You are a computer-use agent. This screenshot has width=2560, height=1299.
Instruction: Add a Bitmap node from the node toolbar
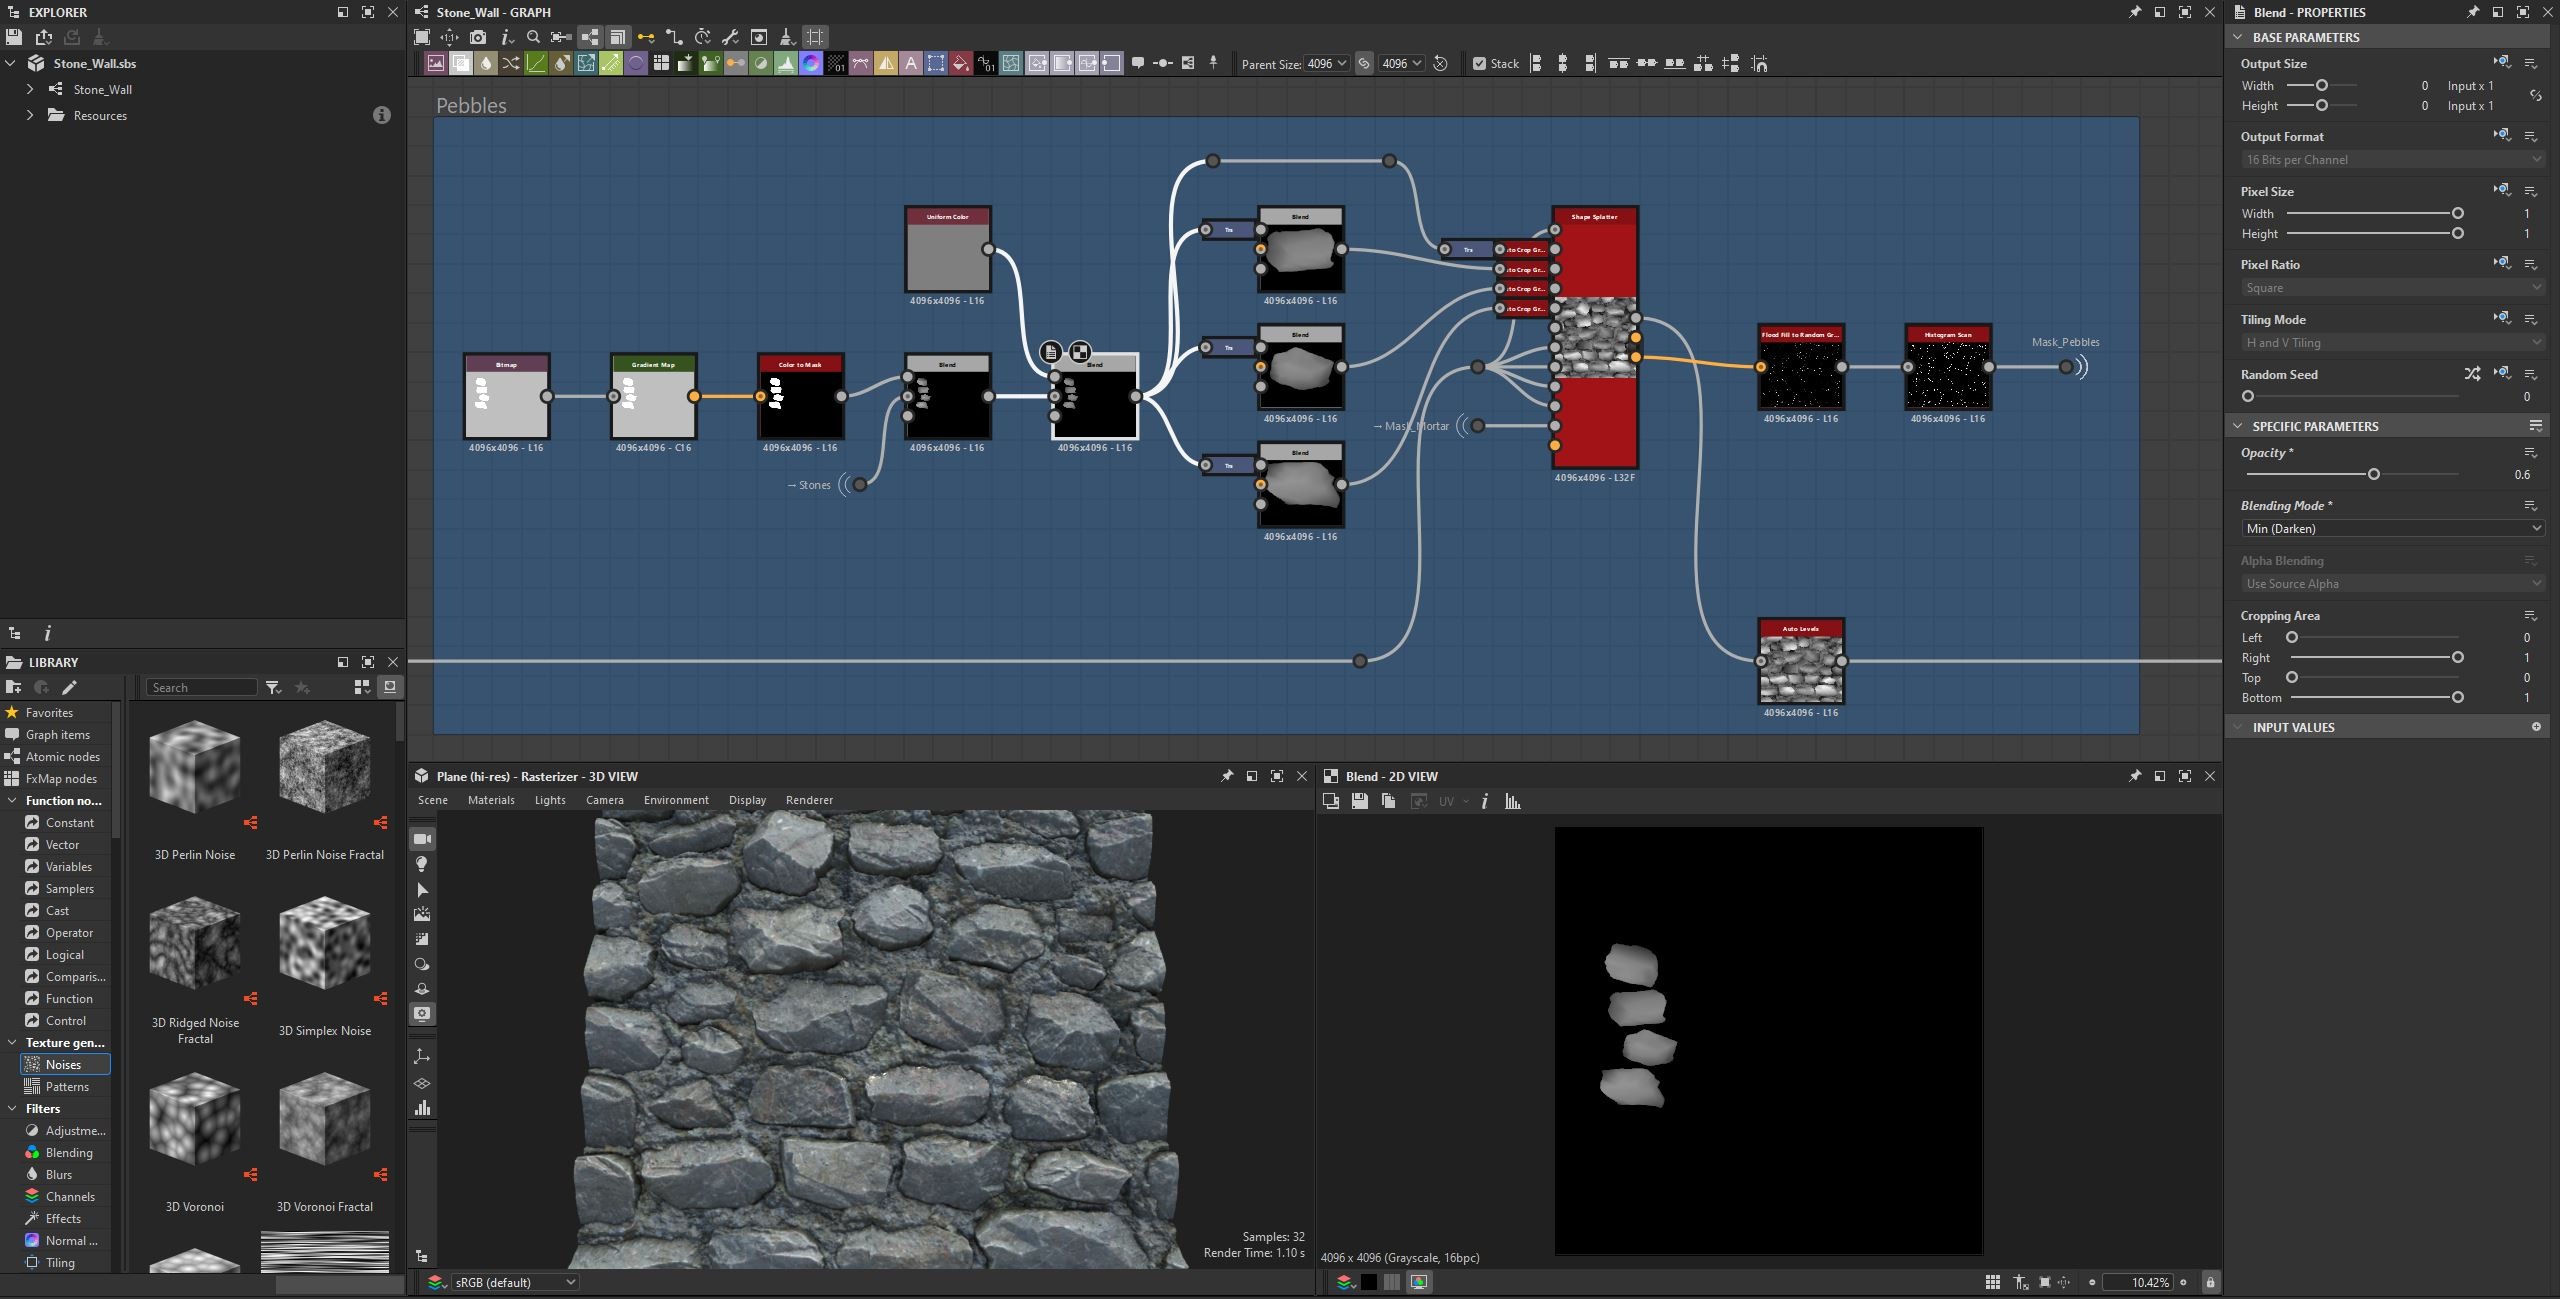(x=435, y=63)
